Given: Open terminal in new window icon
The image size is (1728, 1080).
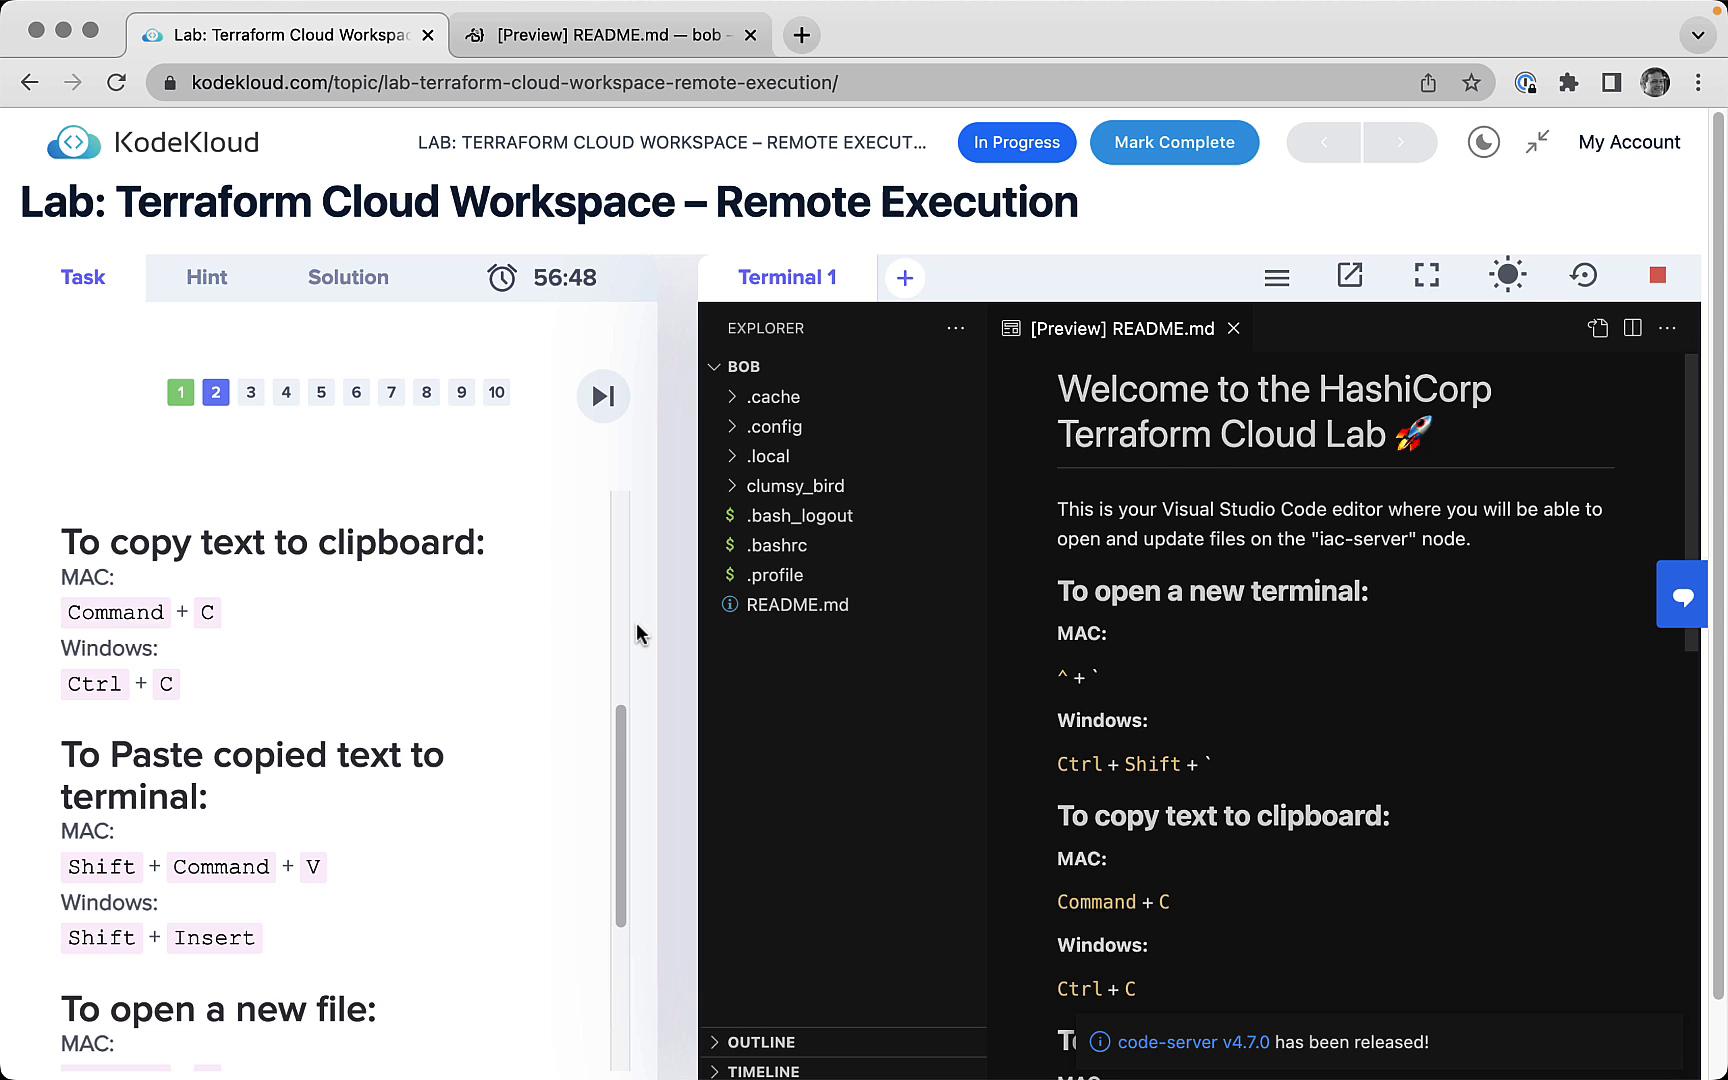Looking at the screenshot, I should [1350, 275].
